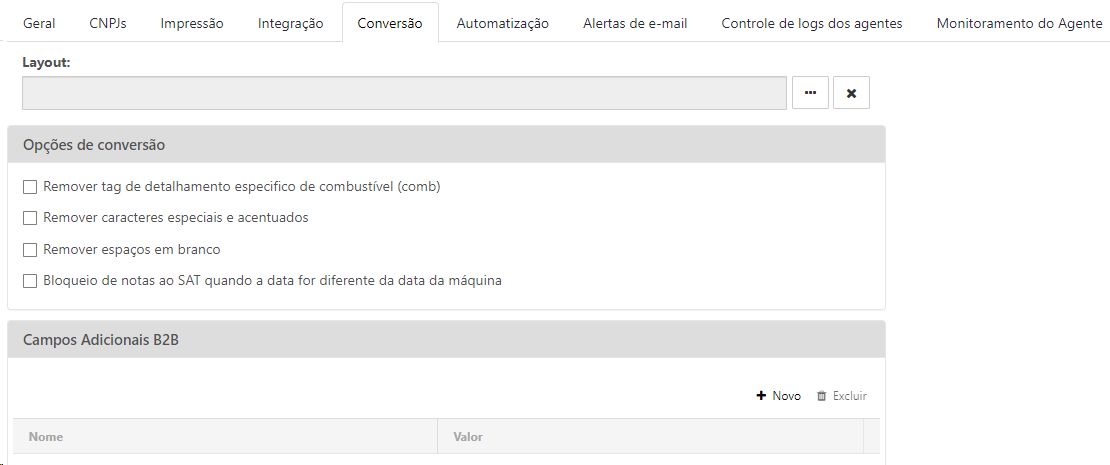Screen dimensions: 1110x465
Task: Open the Automatização tab
Action: pyautogui.click(x=502, y=23)
